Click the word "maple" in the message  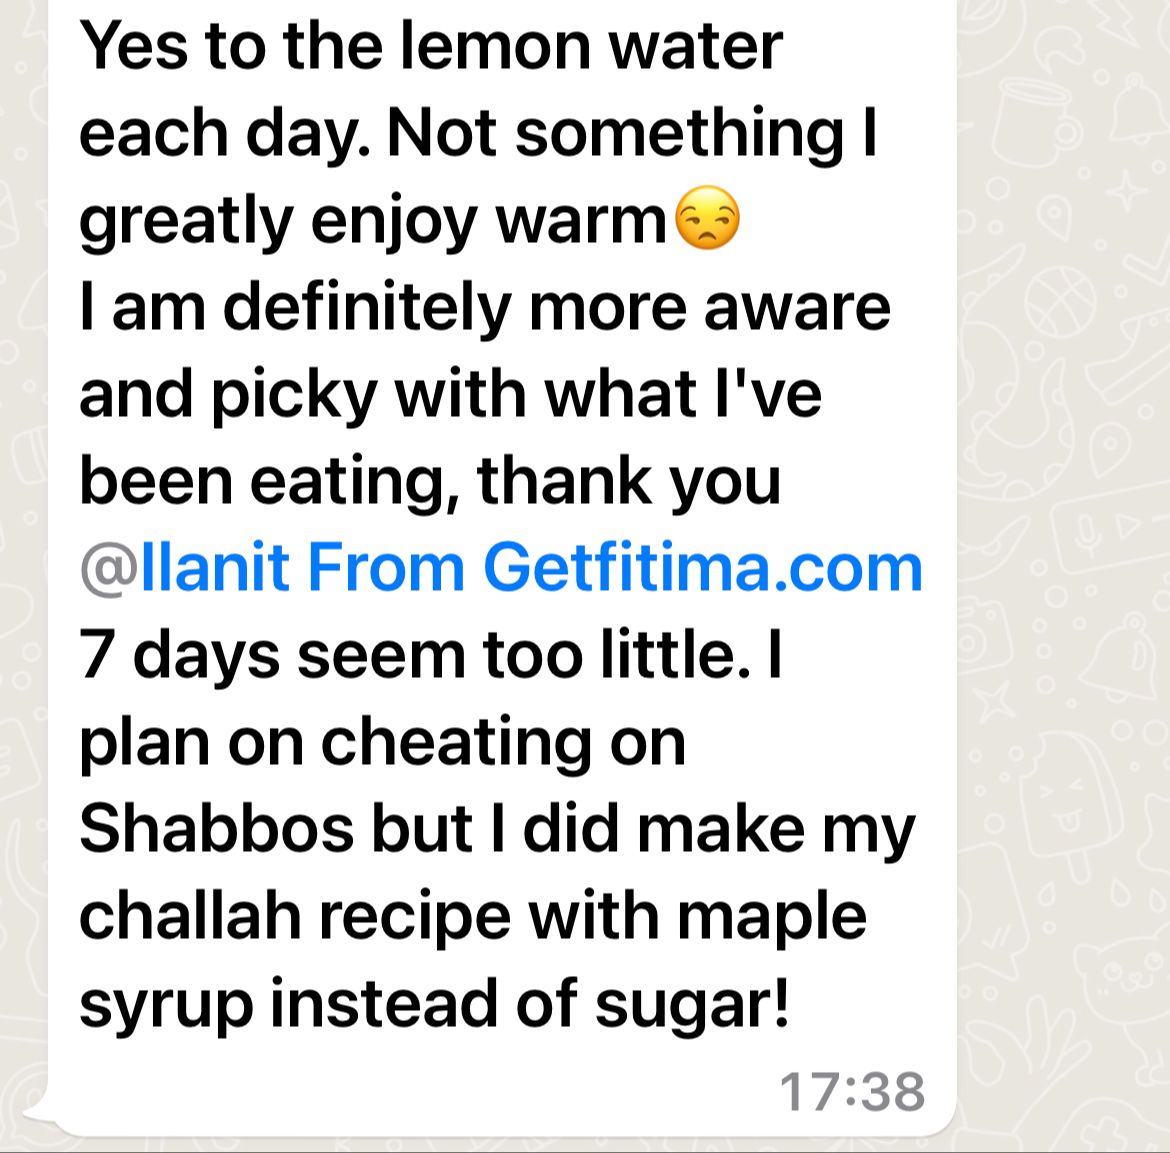coord(772,918)
